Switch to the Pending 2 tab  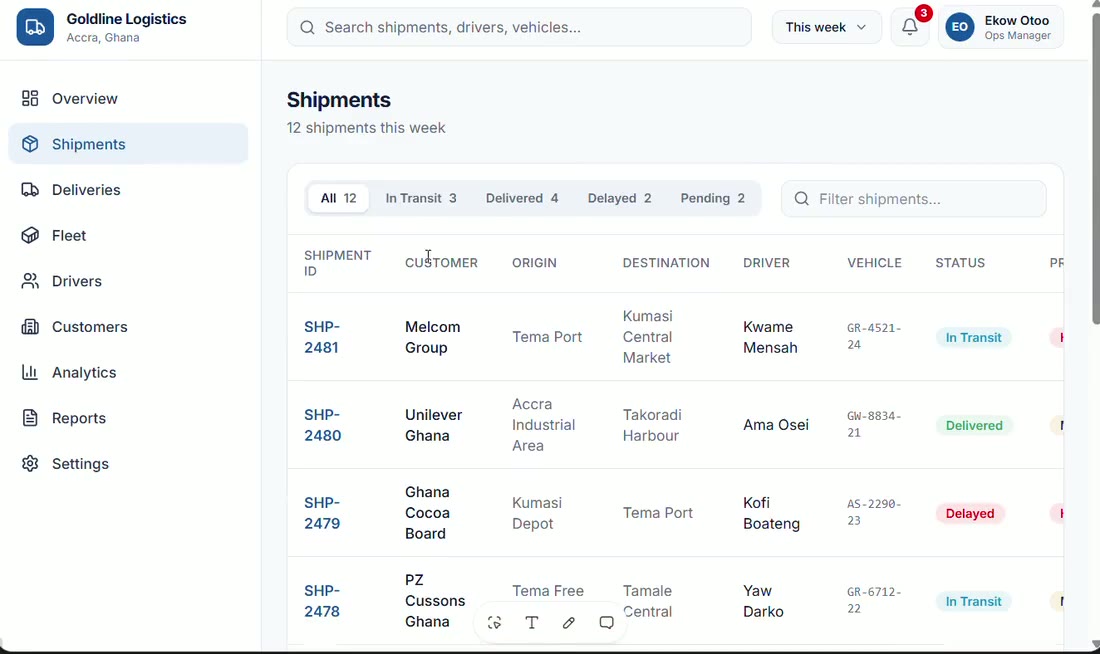coord(713,199)
